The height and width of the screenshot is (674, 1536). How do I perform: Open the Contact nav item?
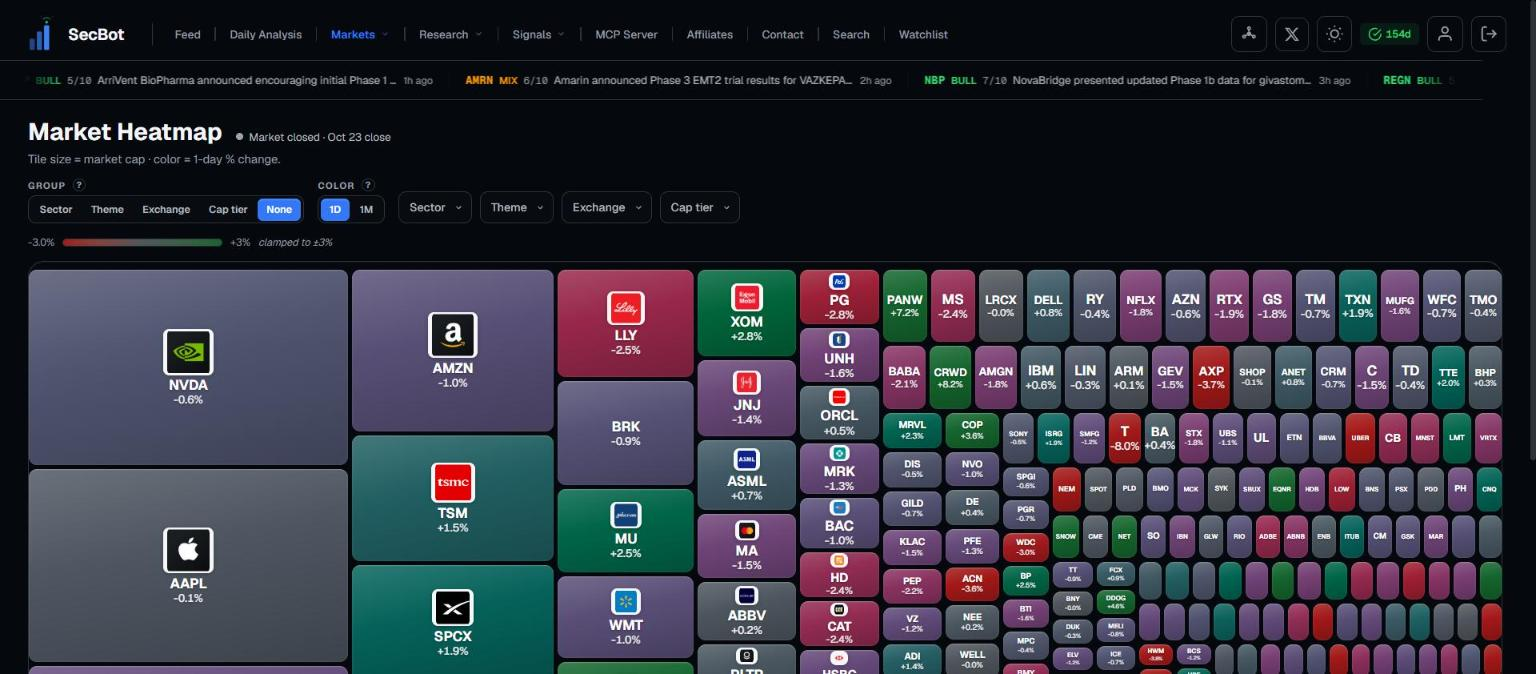click(782, 34)
